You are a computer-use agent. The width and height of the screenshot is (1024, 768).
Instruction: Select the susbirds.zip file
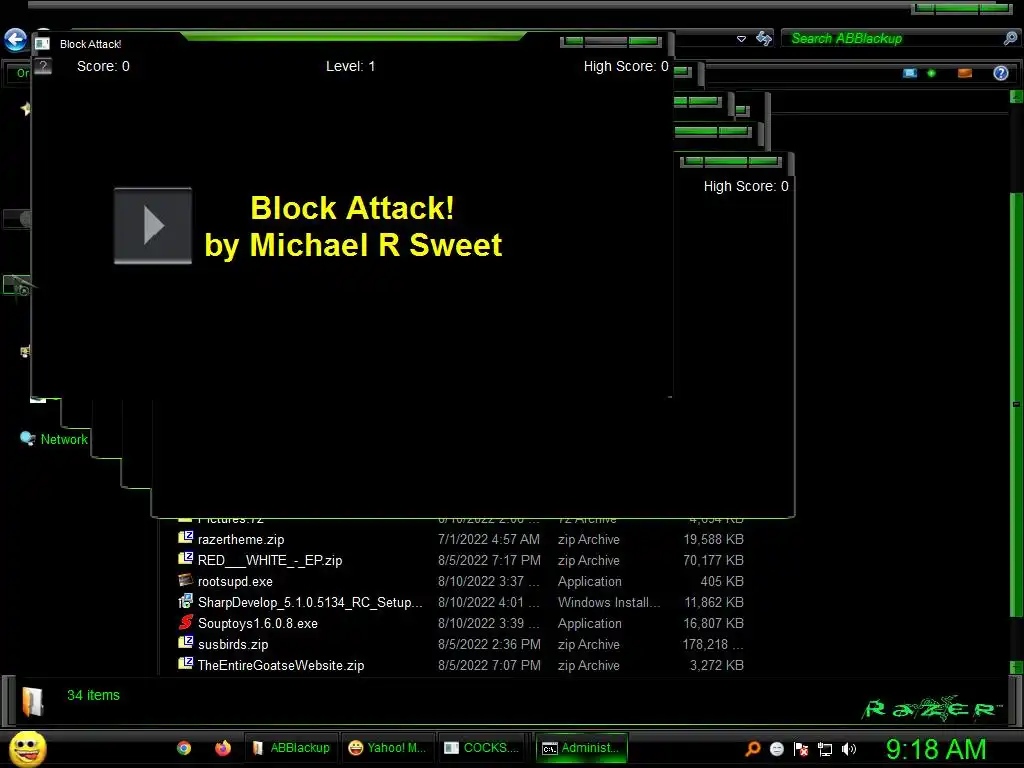pos(232,644)
